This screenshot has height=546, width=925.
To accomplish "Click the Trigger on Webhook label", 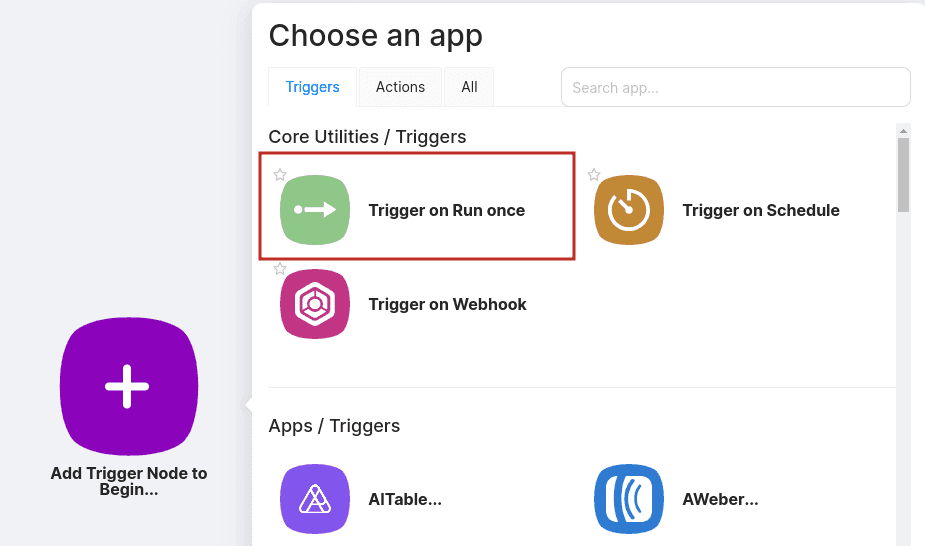I will [447, 304].
